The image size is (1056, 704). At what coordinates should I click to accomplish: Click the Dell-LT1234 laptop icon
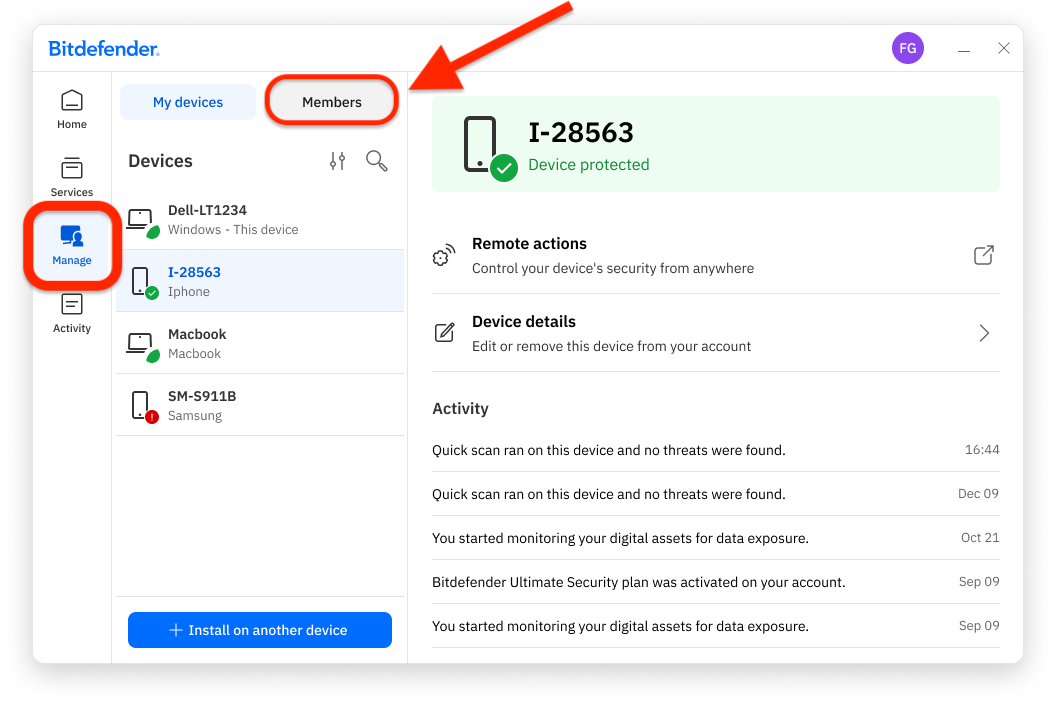point(143,222)
